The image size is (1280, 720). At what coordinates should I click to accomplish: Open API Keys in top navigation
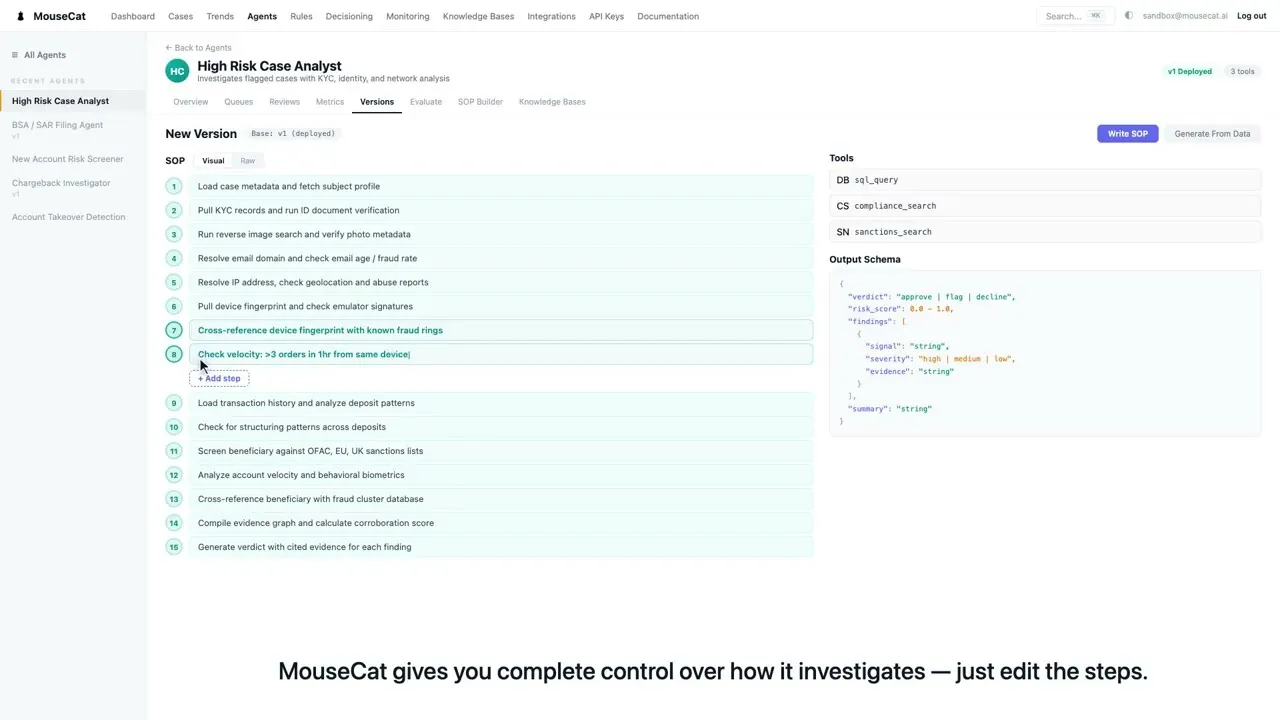click(606, 16)
